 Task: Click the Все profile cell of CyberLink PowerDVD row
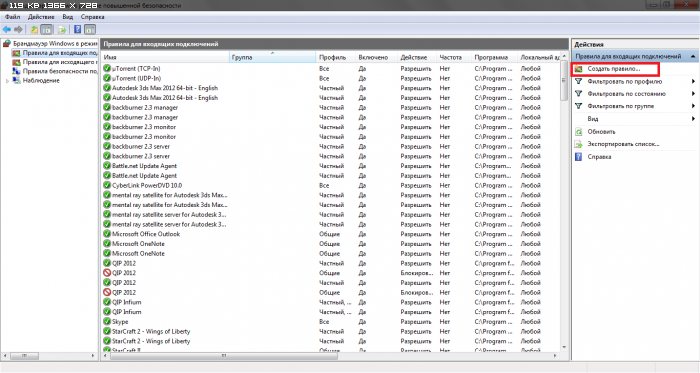coord(324,185)
